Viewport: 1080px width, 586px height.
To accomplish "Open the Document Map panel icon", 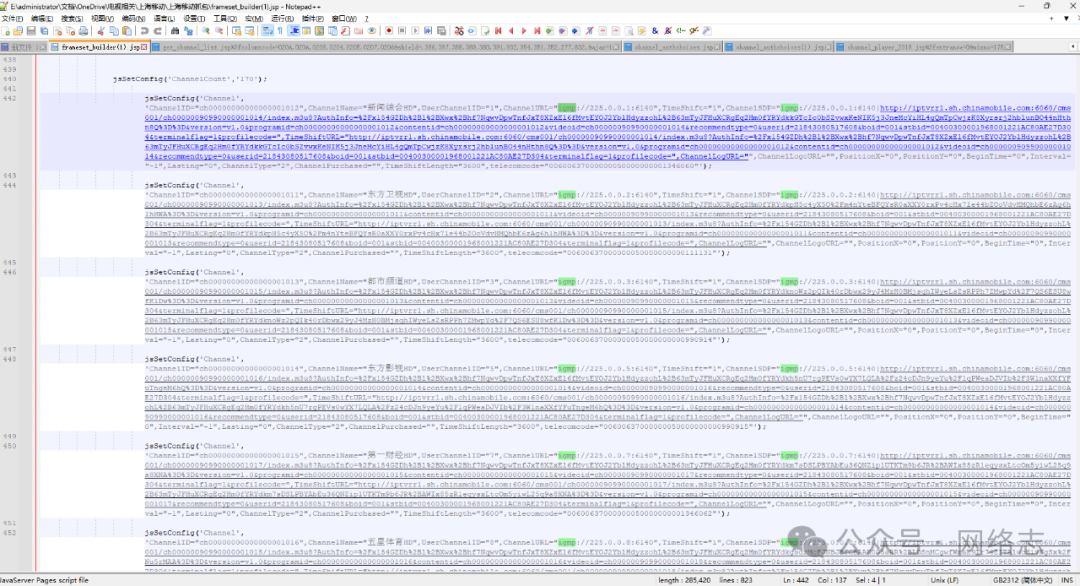I will click(320, 31).
